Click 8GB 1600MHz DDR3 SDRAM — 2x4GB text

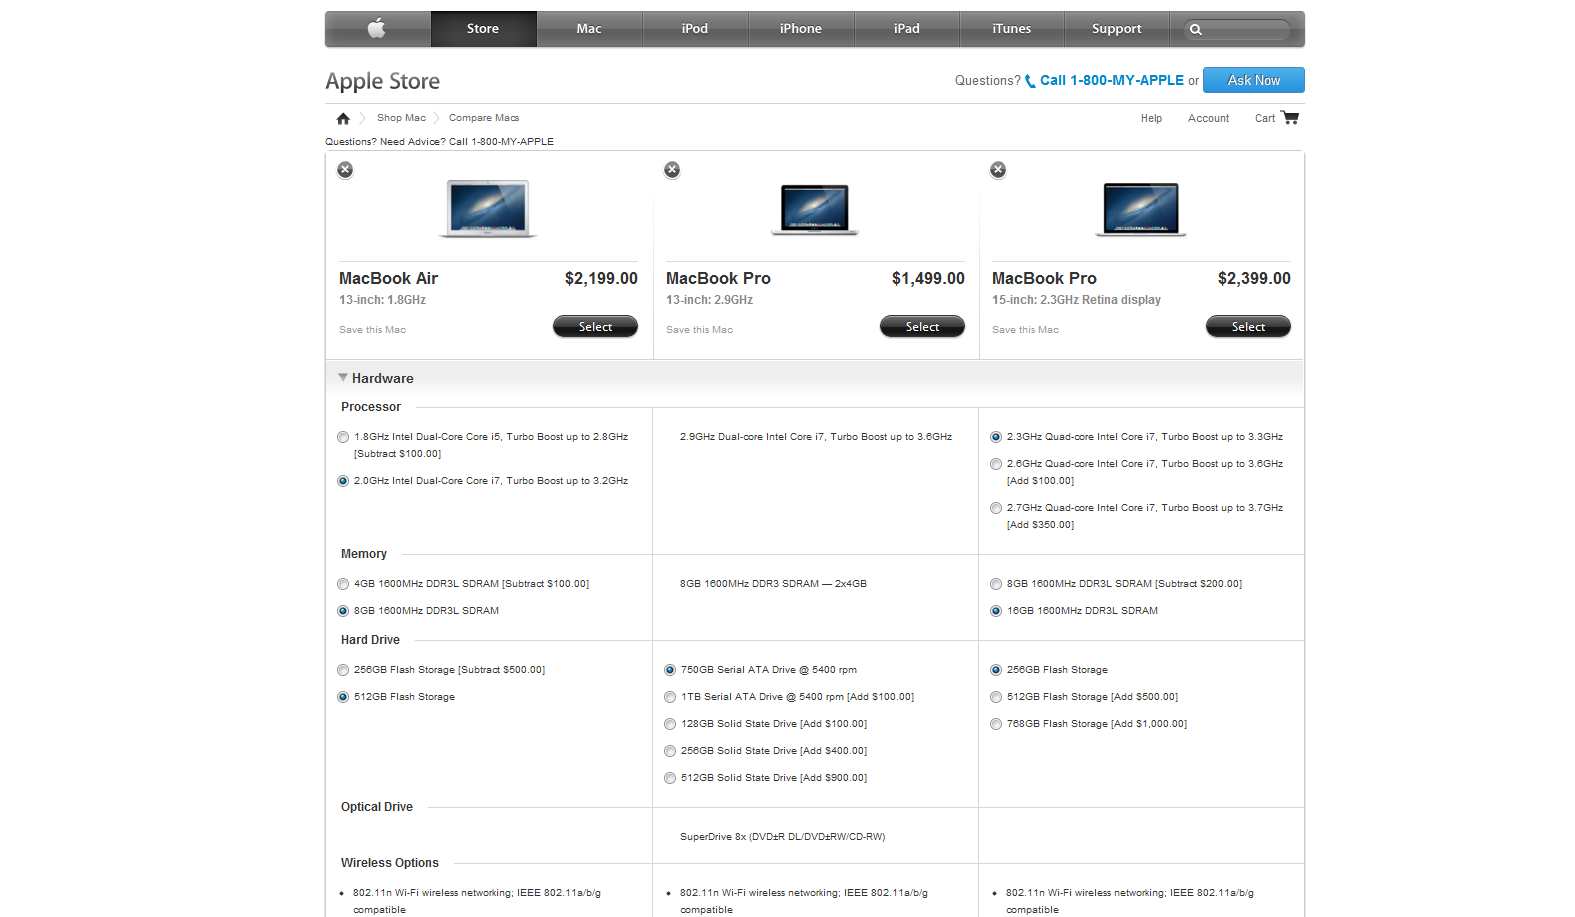pyautogui.click(x=773, y=584)
